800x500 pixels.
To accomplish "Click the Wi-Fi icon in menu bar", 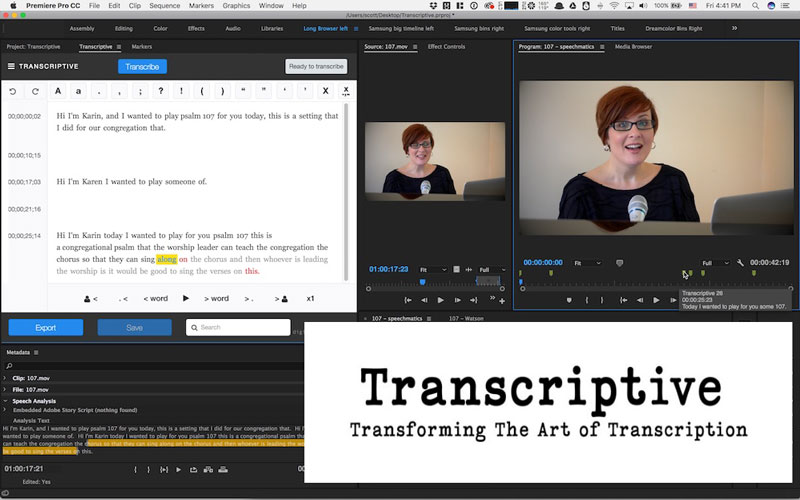I will (614, 6).
